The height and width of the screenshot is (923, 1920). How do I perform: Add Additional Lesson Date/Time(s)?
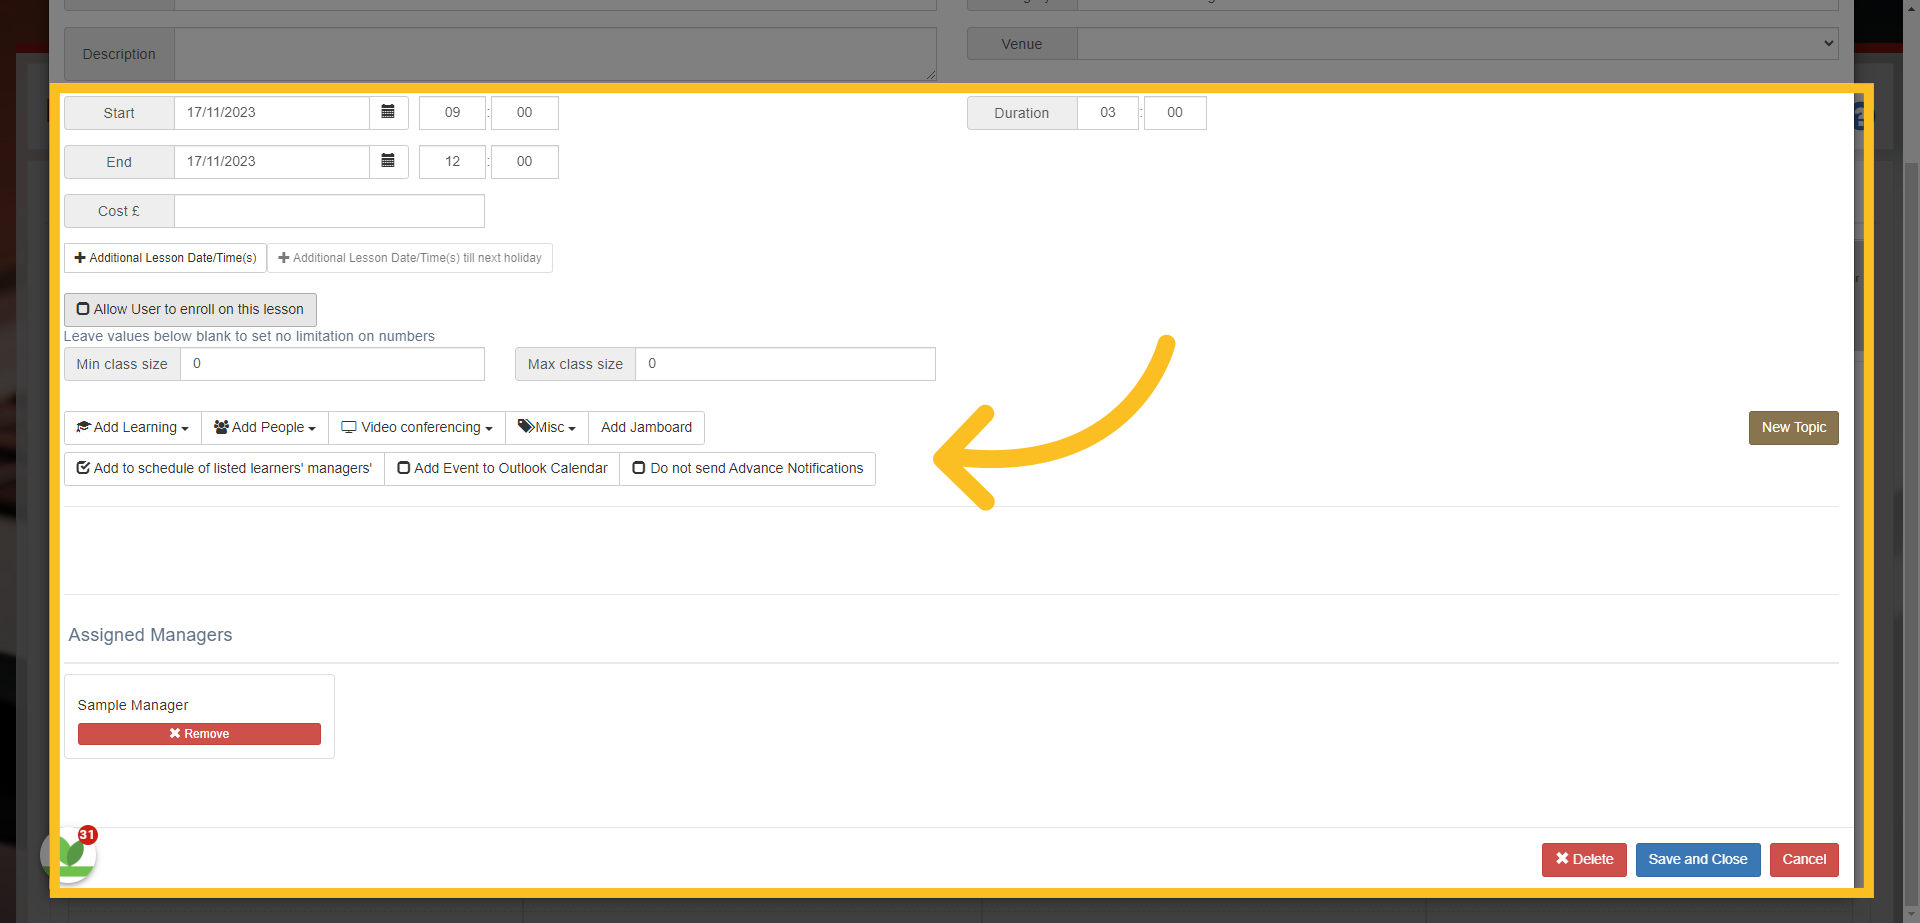166,258
